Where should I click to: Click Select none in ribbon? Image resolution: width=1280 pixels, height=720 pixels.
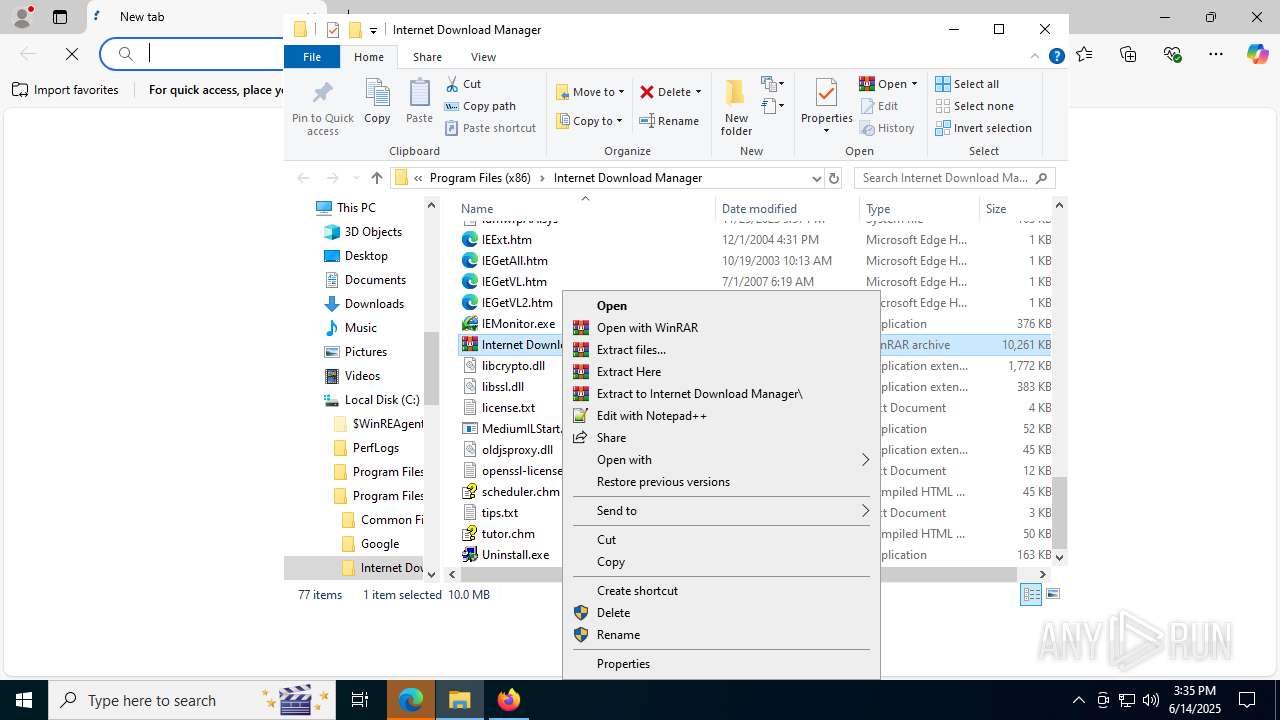click(x=975, y=106)
